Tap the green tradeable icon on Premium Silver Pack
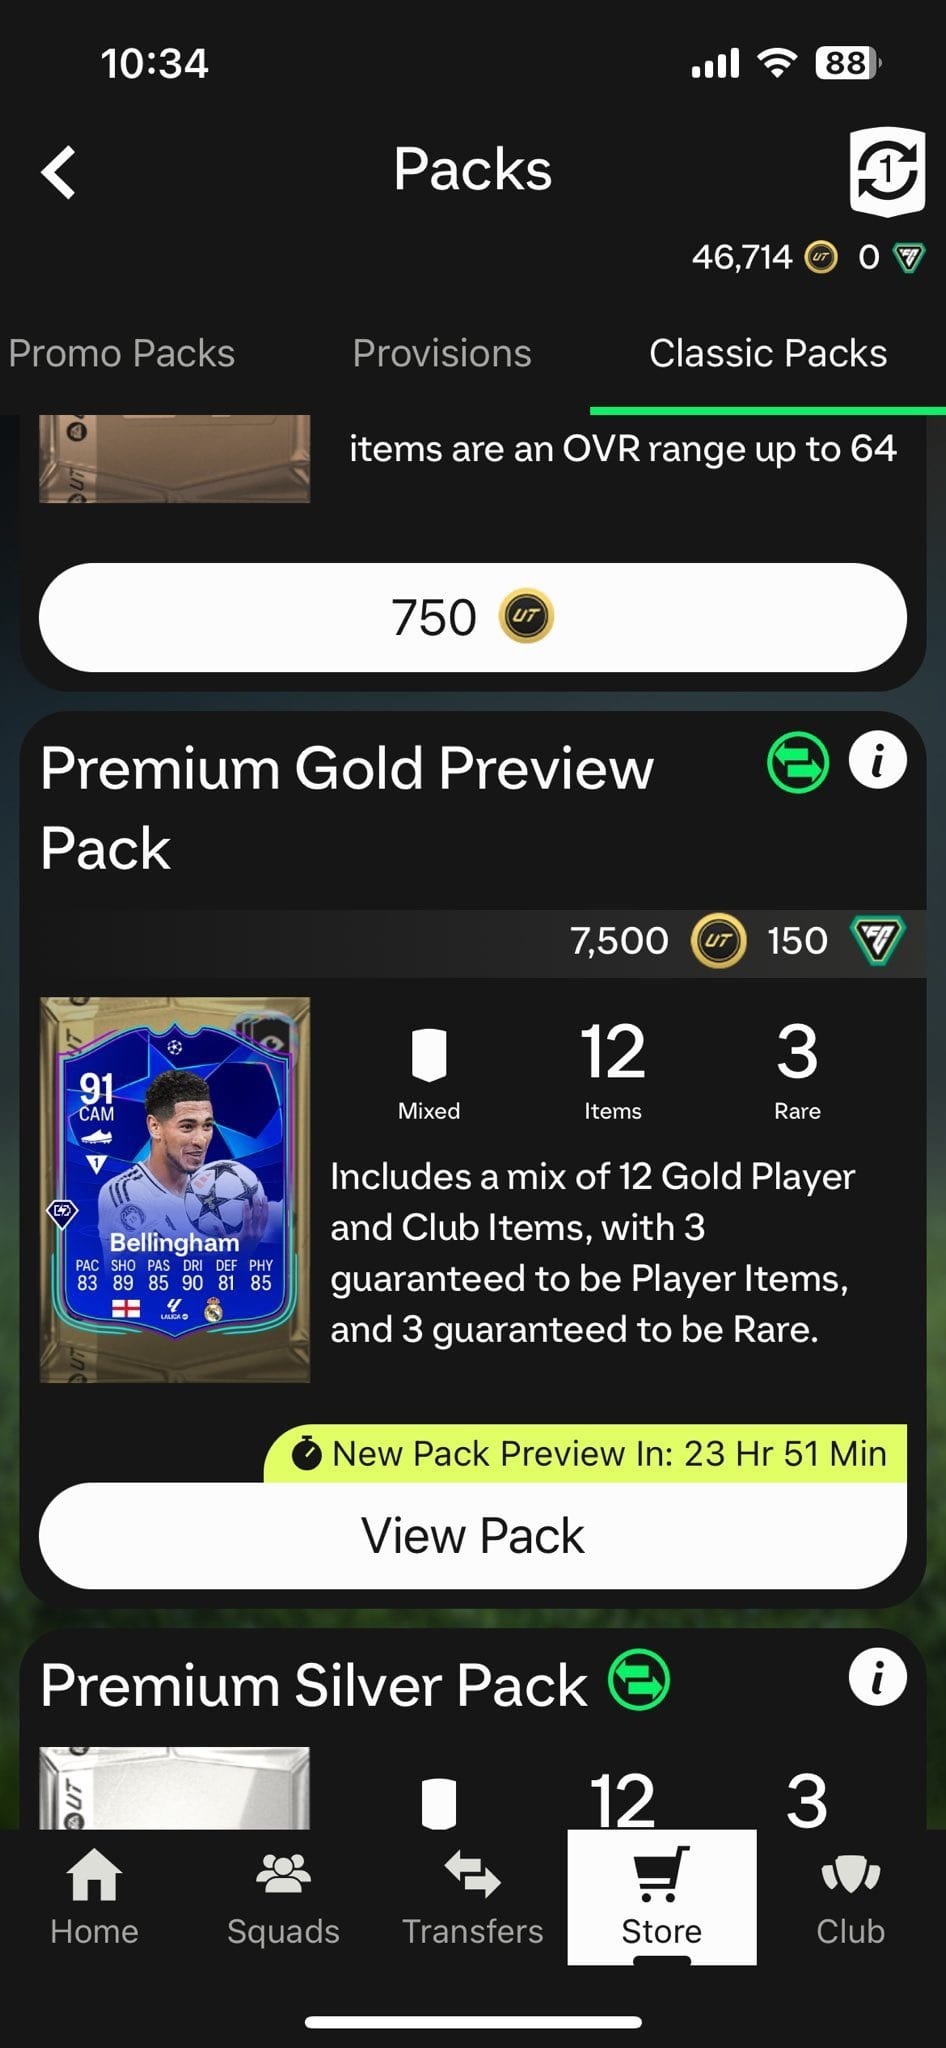 (x=640, y=1679)
